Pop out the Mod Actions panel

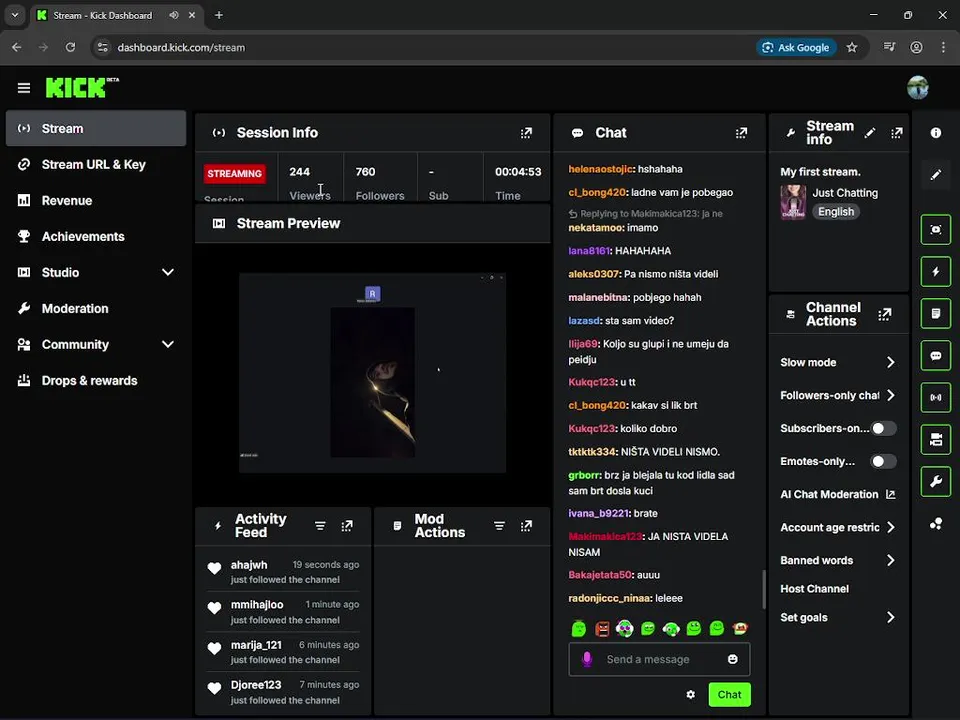(x=527, y=526)
